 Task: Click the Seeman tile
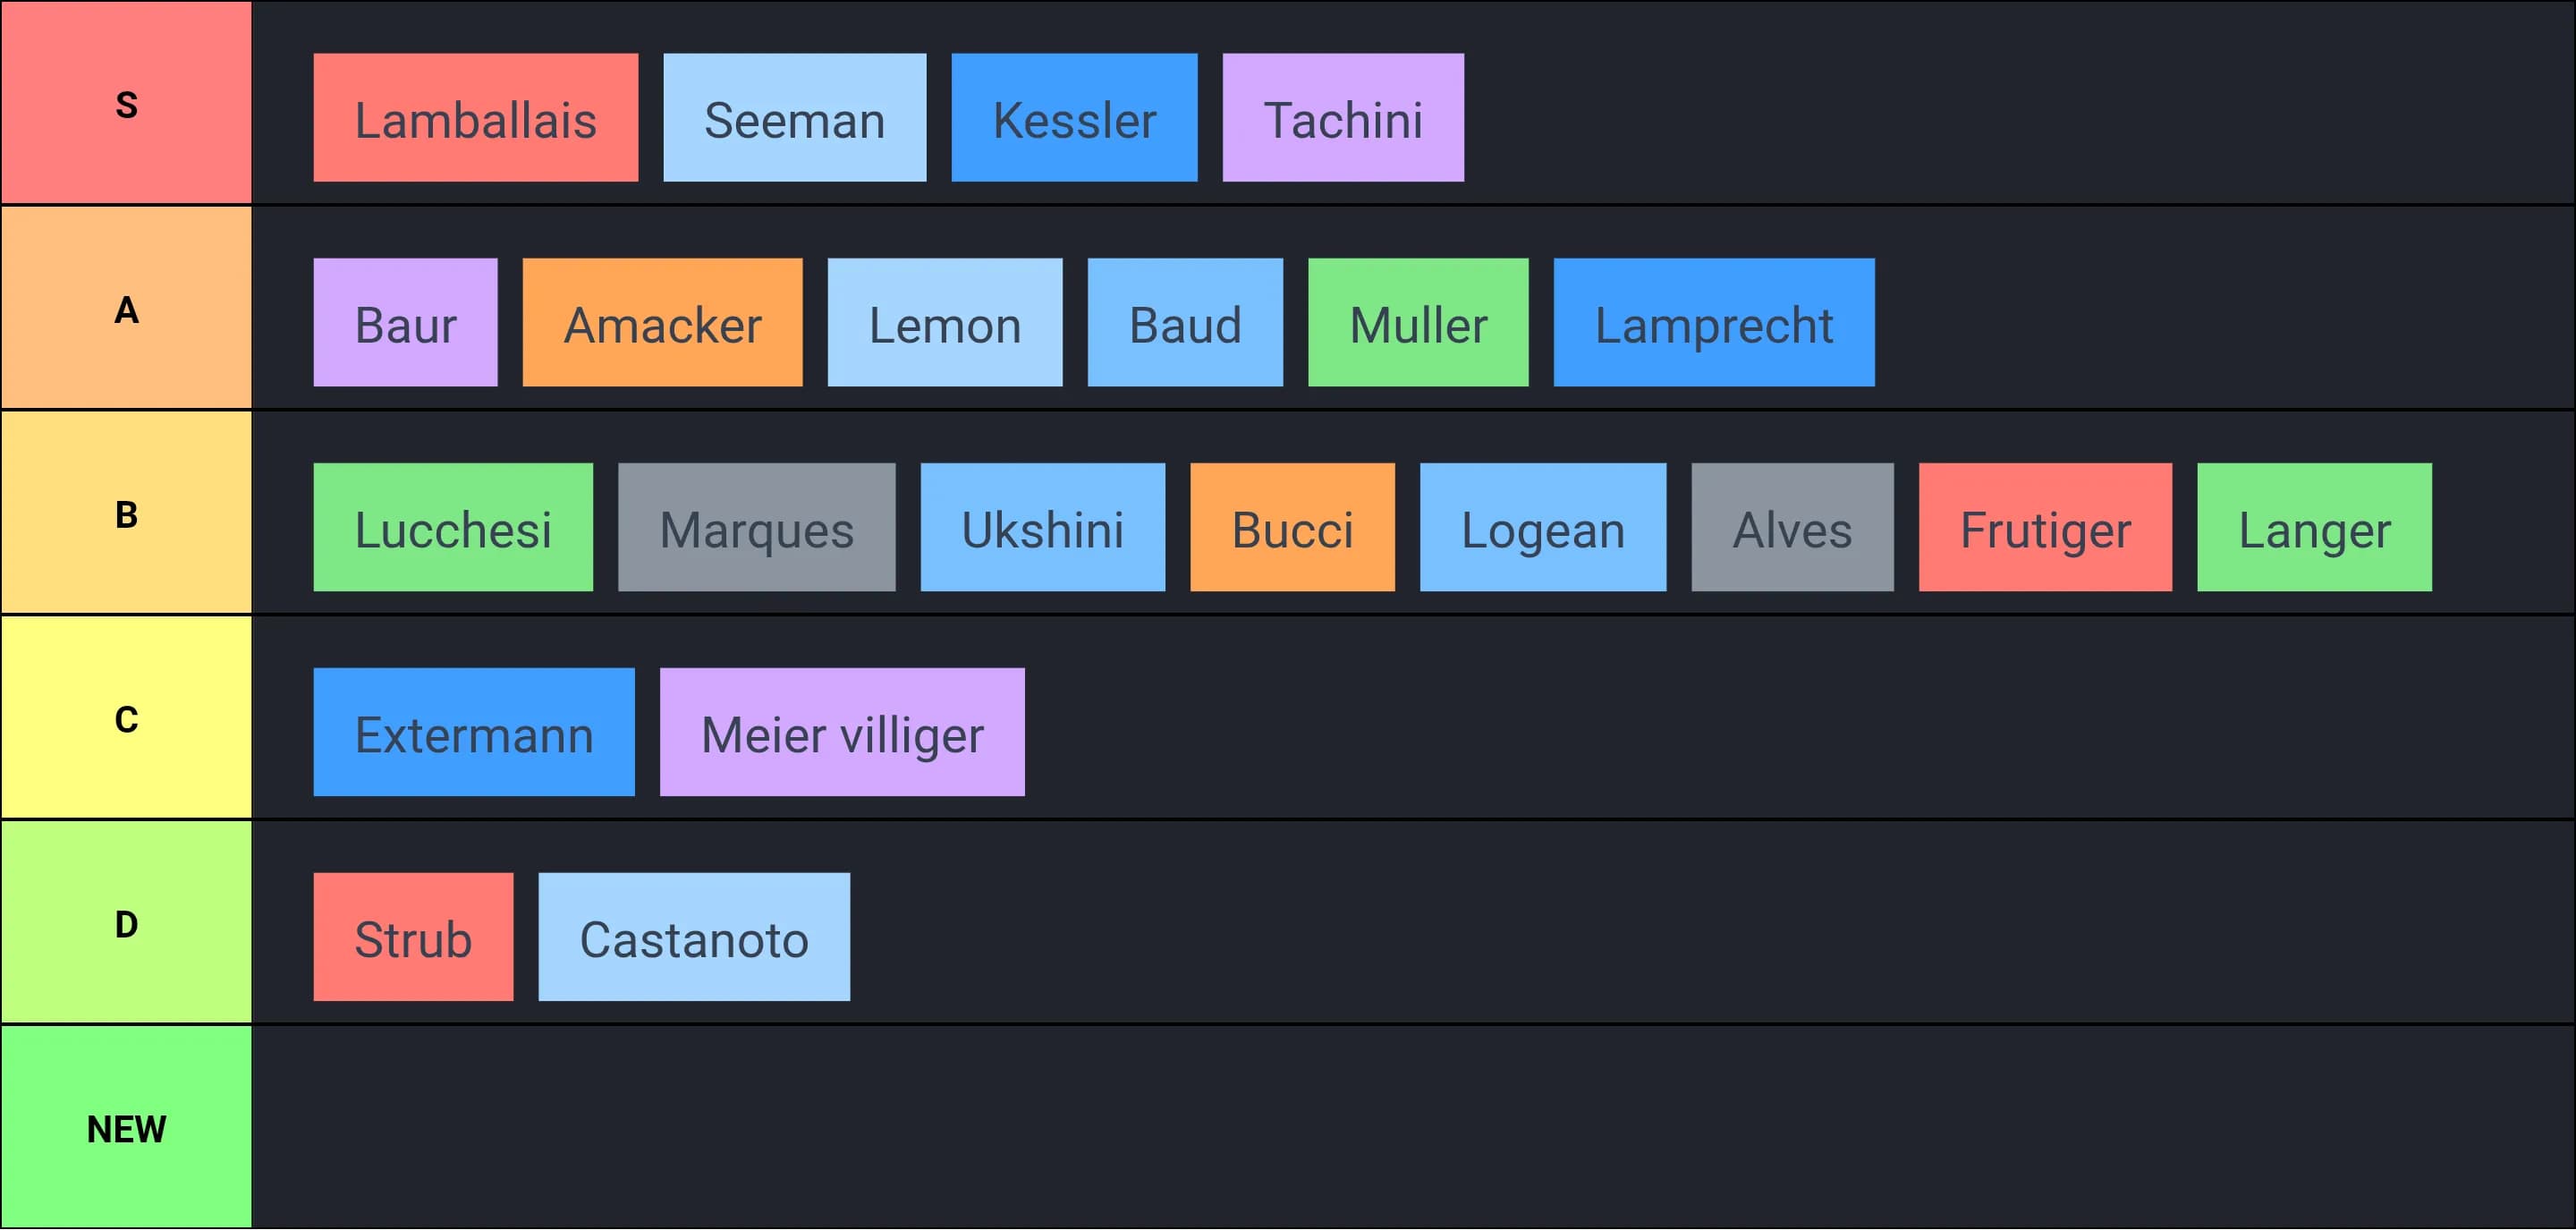(x=794, y=118)
